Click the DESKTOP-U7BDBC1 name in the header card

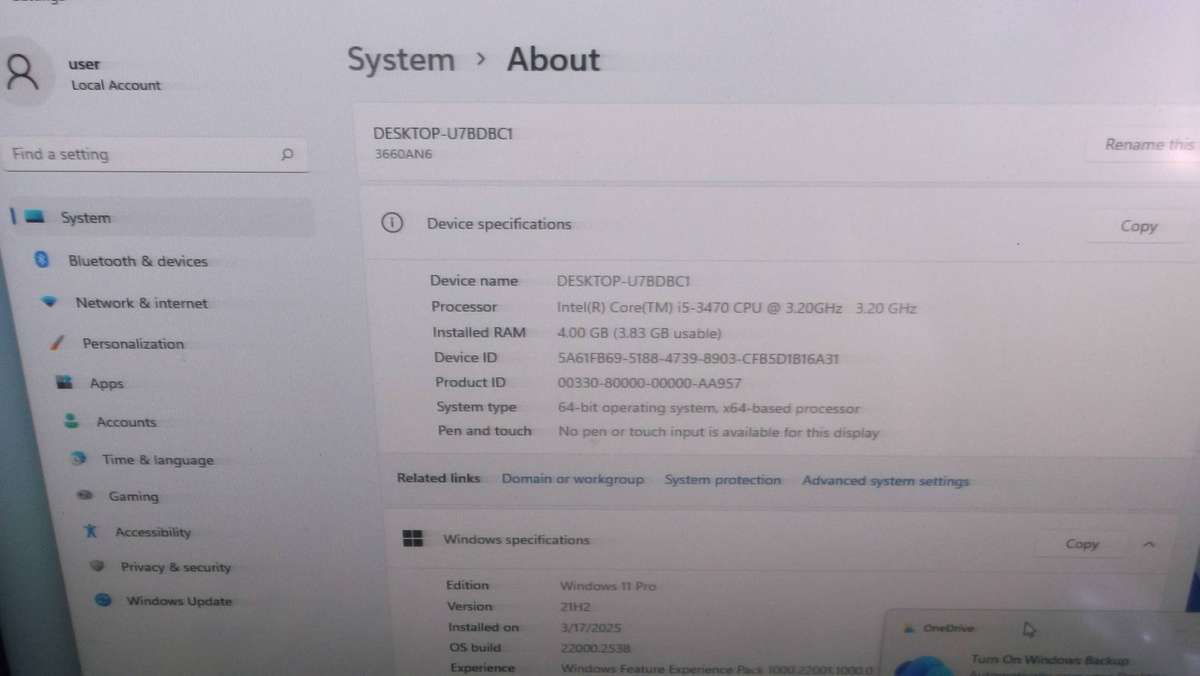pyautogui.click(x=443, y=133)
